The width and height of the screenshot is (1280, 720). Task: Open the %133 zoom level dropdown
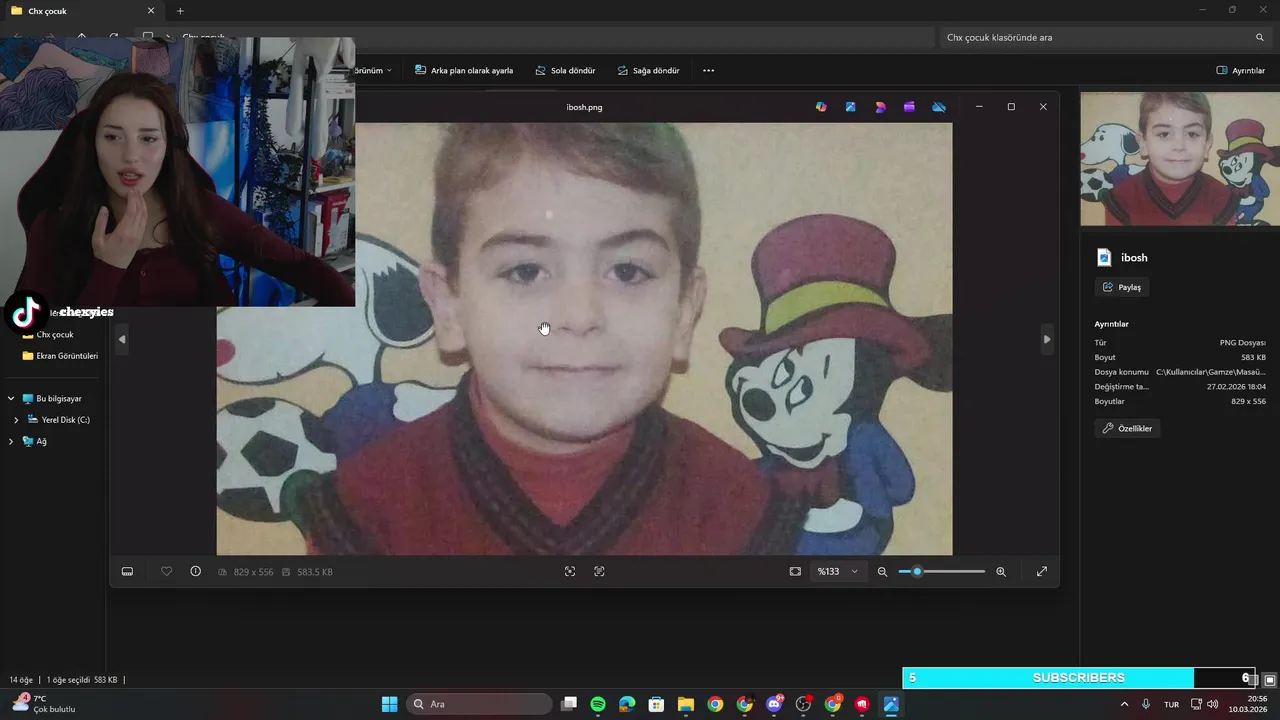pyautogui.click(x=837, y=571)
